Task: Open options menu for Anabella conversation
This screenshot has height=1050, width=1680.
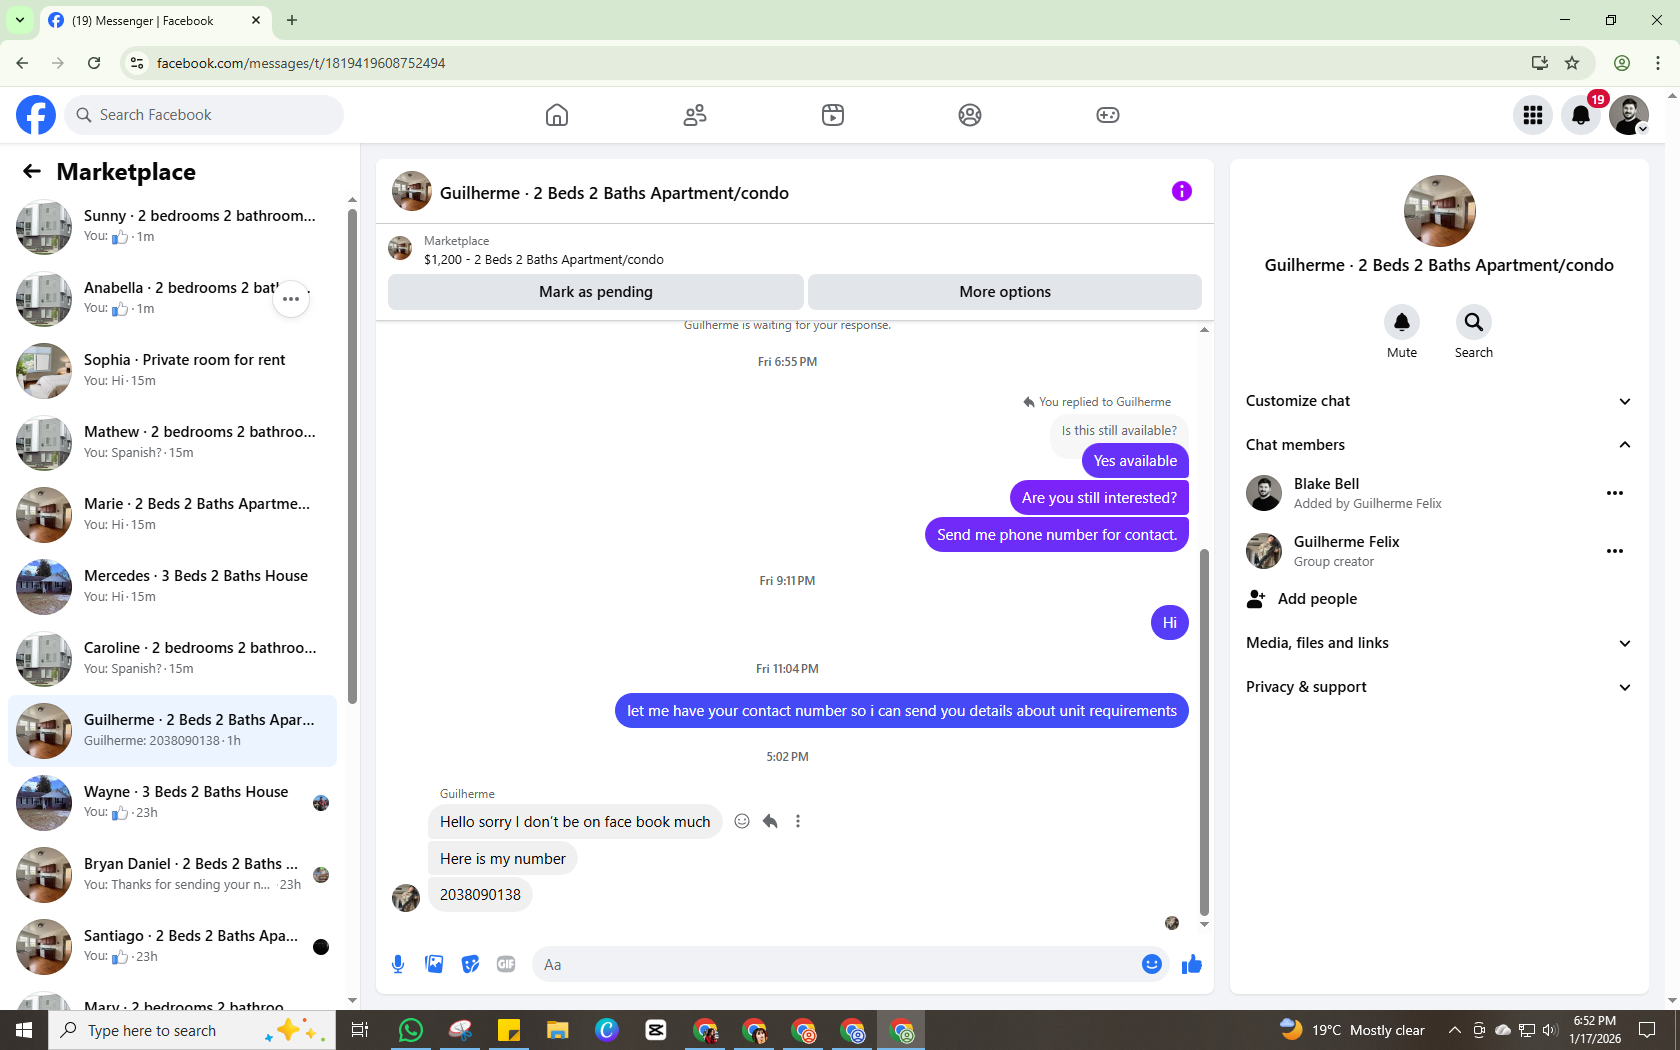Action: 291,299
